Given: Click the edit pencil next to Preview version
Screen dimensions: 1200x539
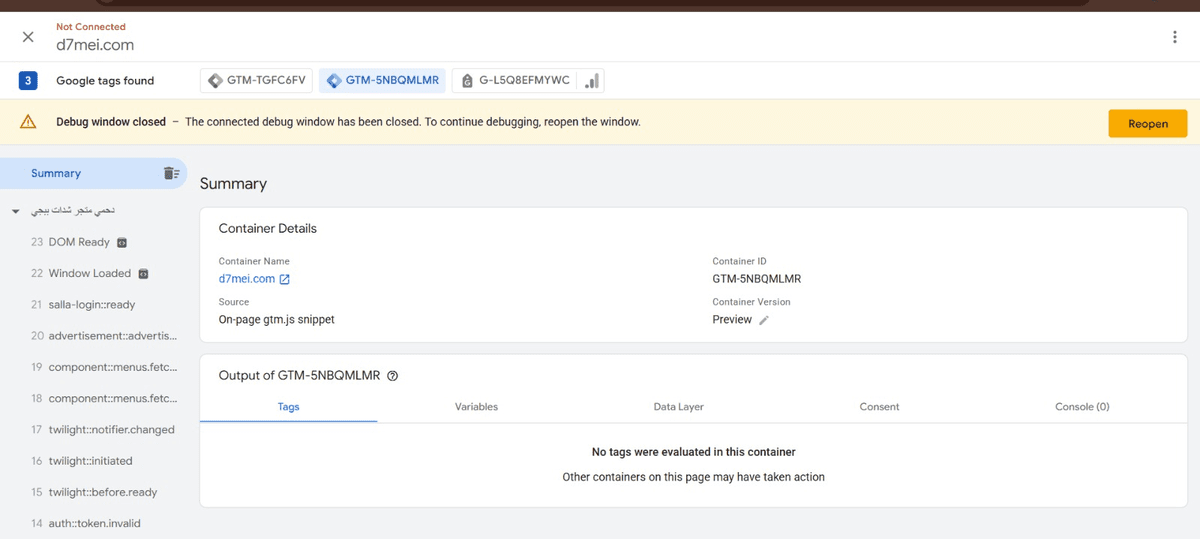Looking at the screenshot, I should [764, 320].
